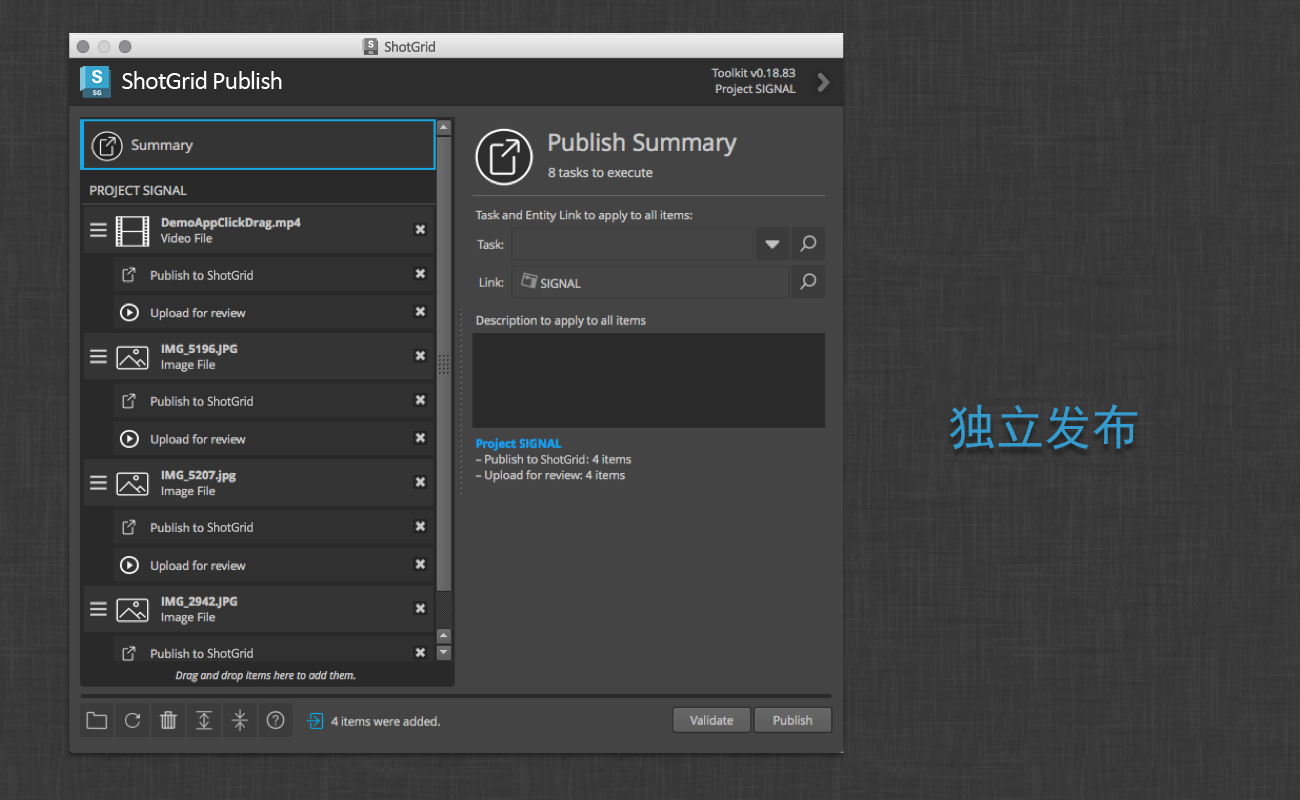
Task: Open help with the question mark icon
Action: (x=276, y=720)
